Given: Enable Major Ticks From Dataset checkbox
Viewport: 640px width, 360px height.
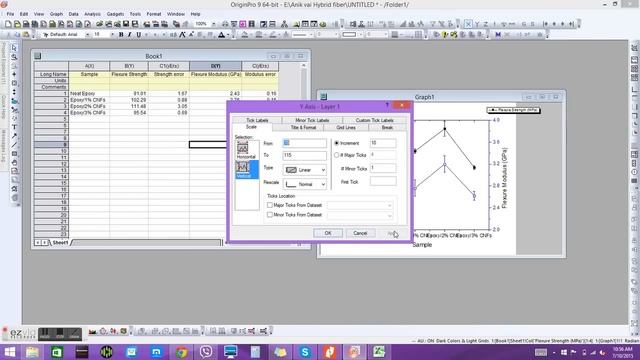Looking at the screenshot, I should click(270, 205).
